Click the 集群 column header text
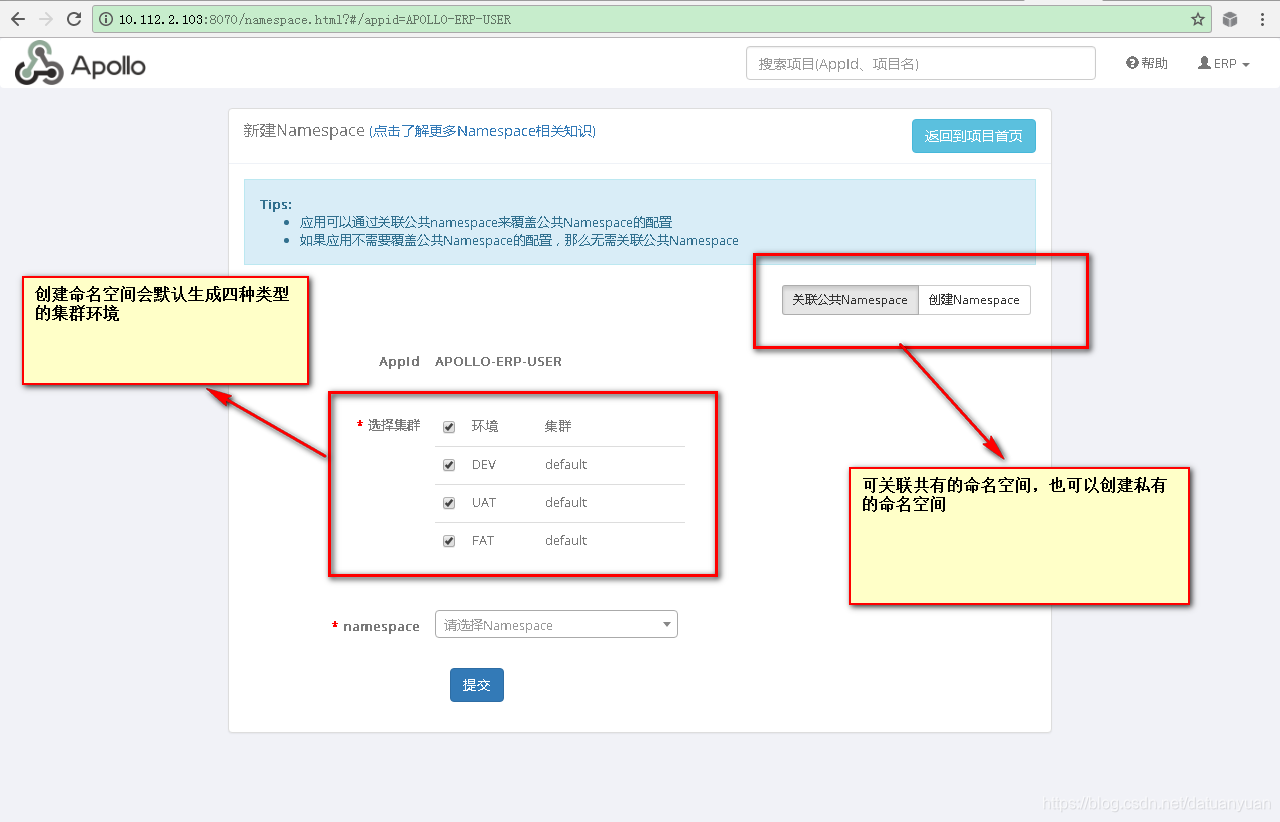 point(558,426)
